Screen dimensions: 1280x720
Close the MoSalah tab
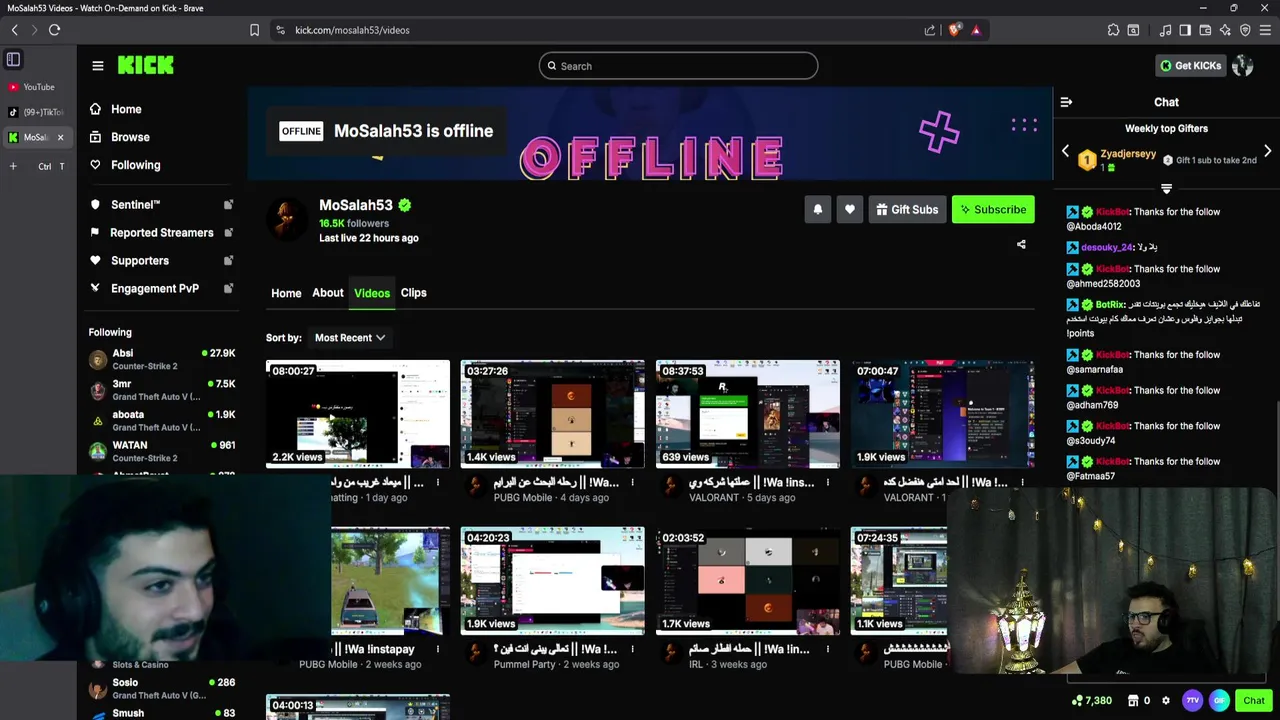click(60, 138)
